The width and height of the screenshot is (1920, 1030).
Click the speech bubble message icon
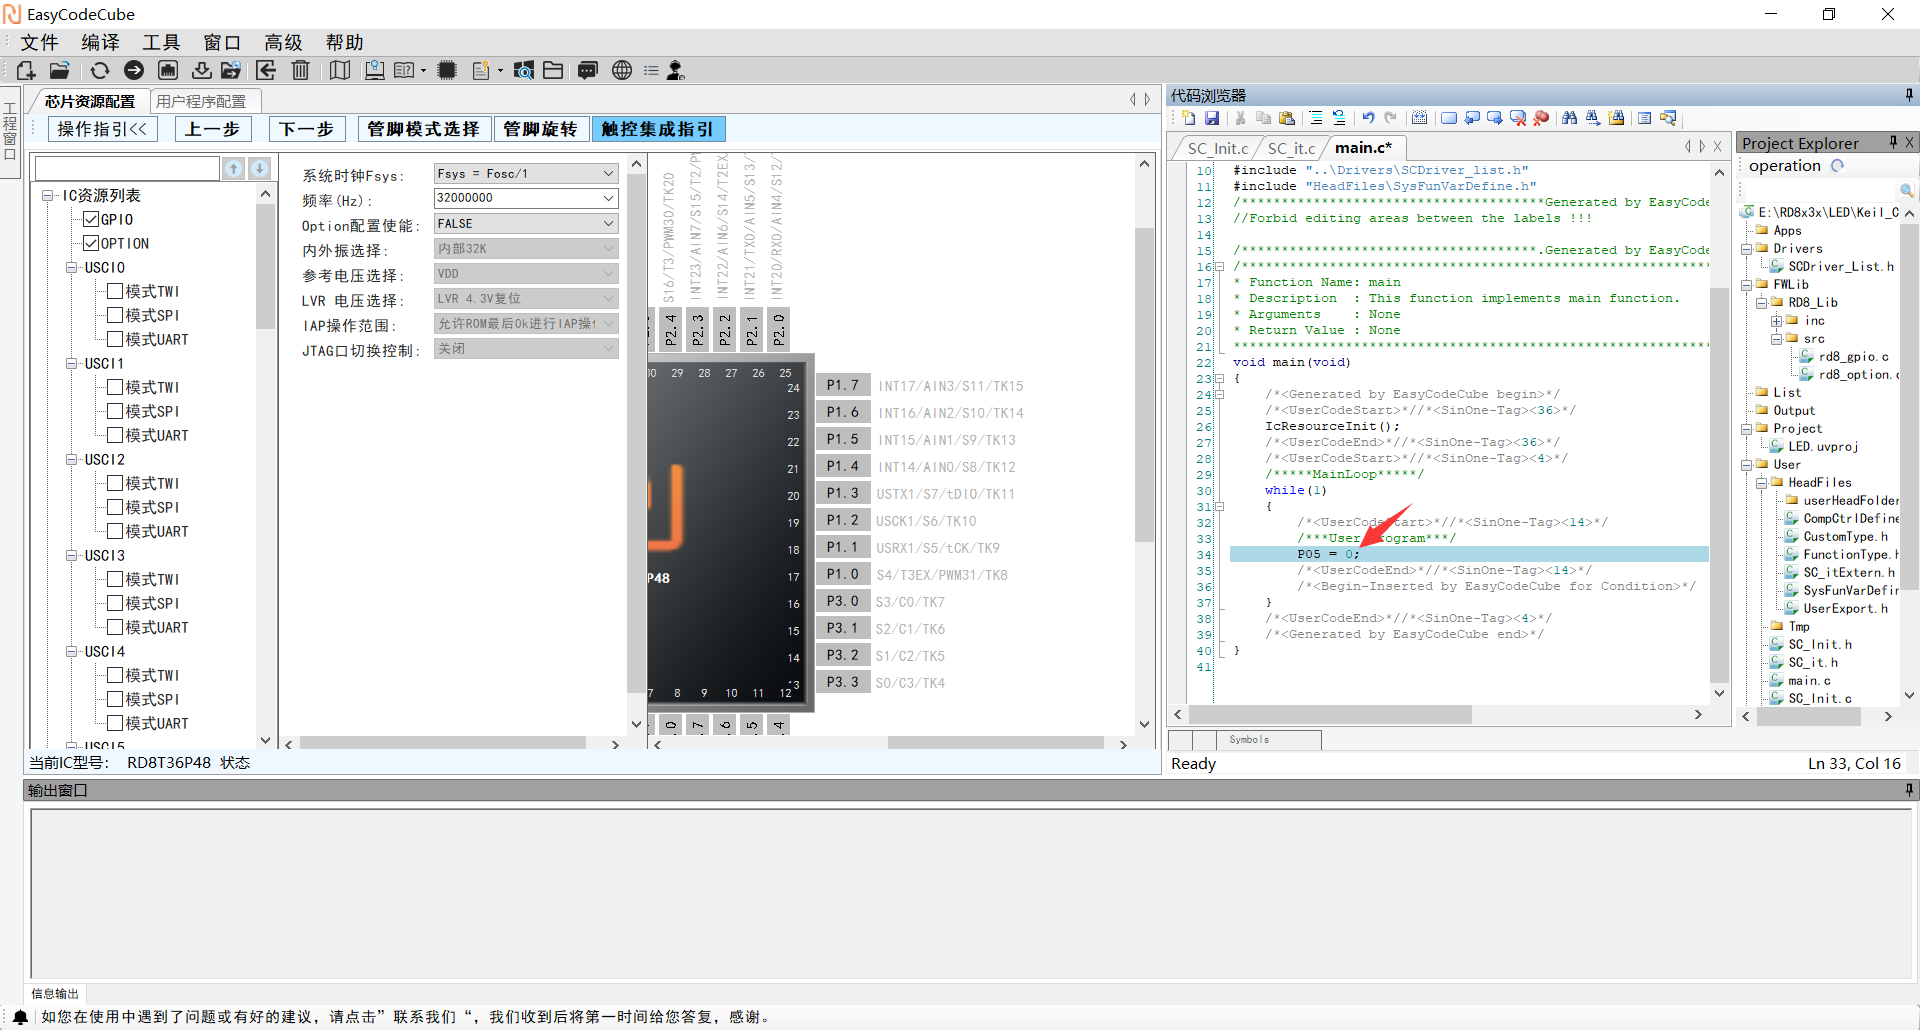click(x=588, y=70)
